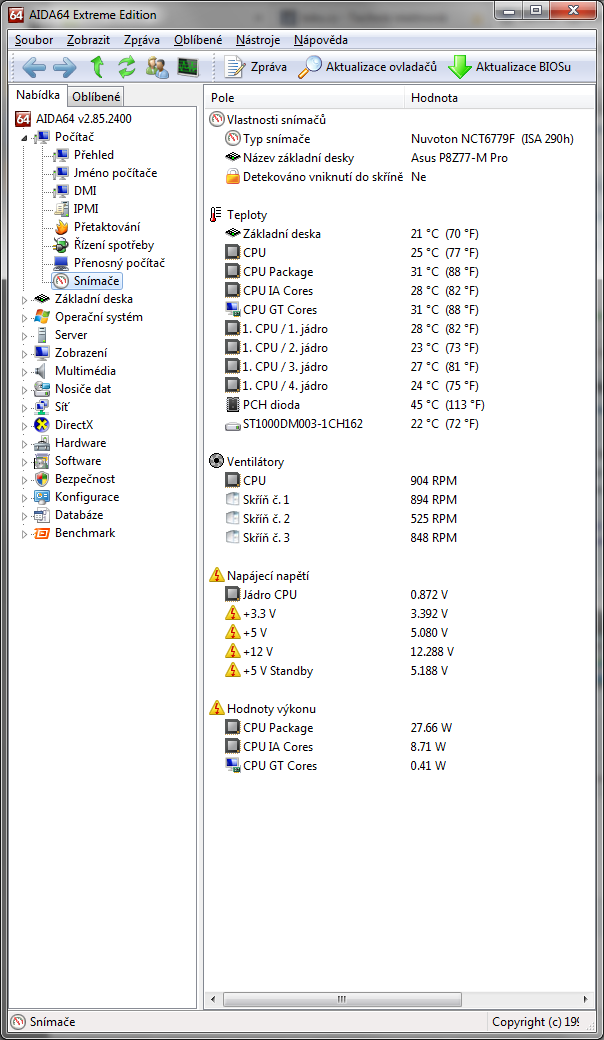The image size is (604, 1040).
Task: Open the user management people icon
Action: coord(158,66)
